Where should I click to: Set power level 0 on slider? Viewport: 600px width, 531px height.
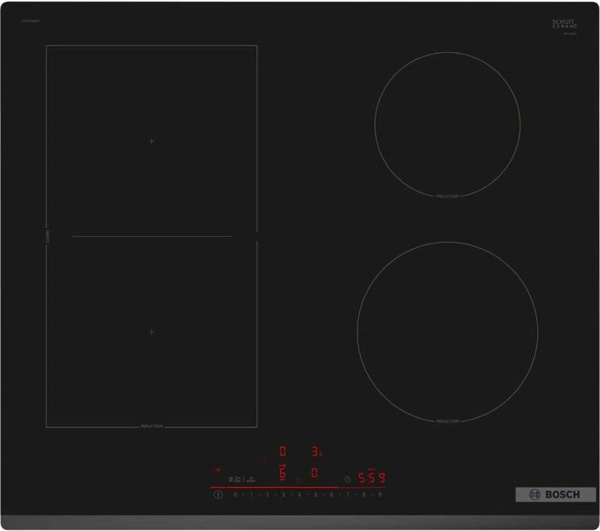coord(235,494)
